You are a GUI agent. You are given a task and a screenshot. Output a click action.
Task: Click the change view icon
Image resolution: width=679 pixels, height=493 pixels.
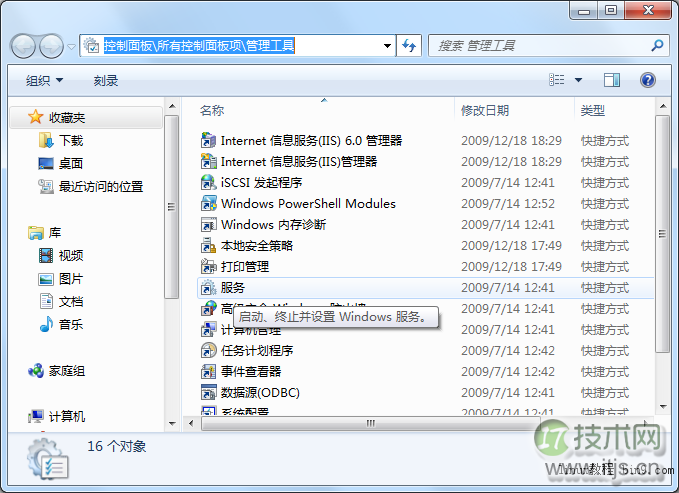click(x=557, y=80)
